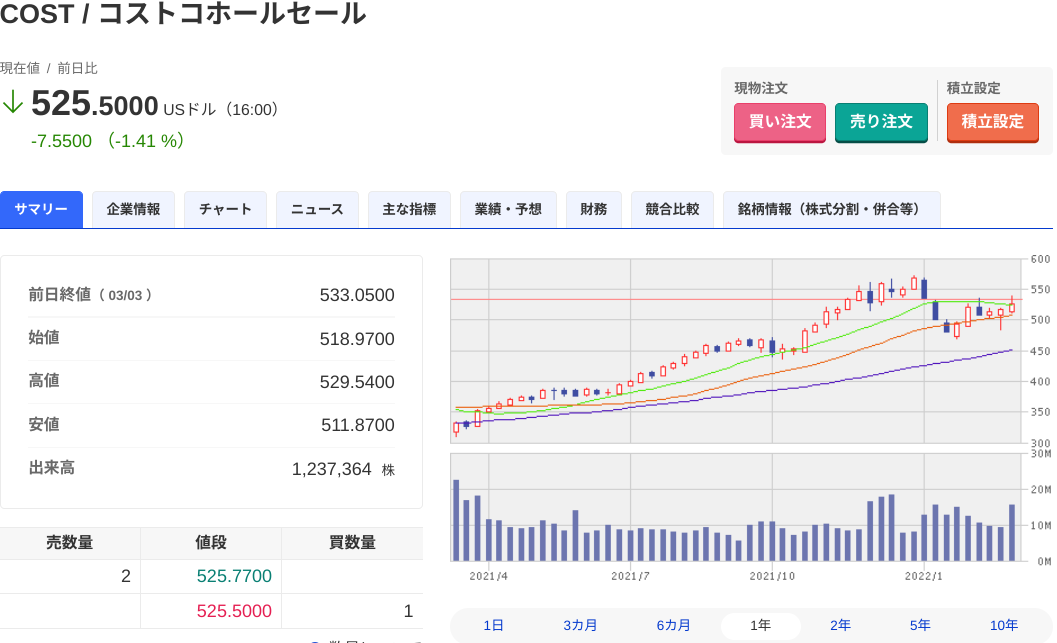
Task: Click the 2021/7 chart axis label
Action: [x=630, y=576]
